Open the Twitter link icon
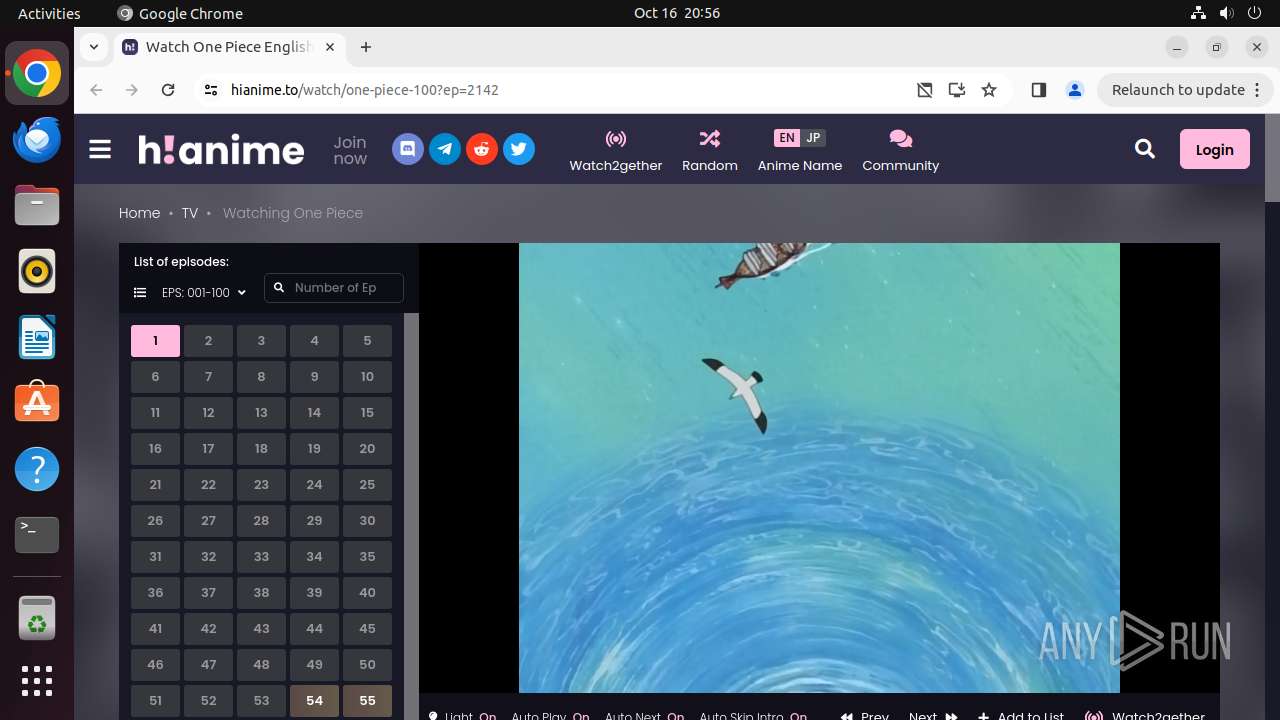Viewport: 1280px width, 720px height. (x=519, y=150)
